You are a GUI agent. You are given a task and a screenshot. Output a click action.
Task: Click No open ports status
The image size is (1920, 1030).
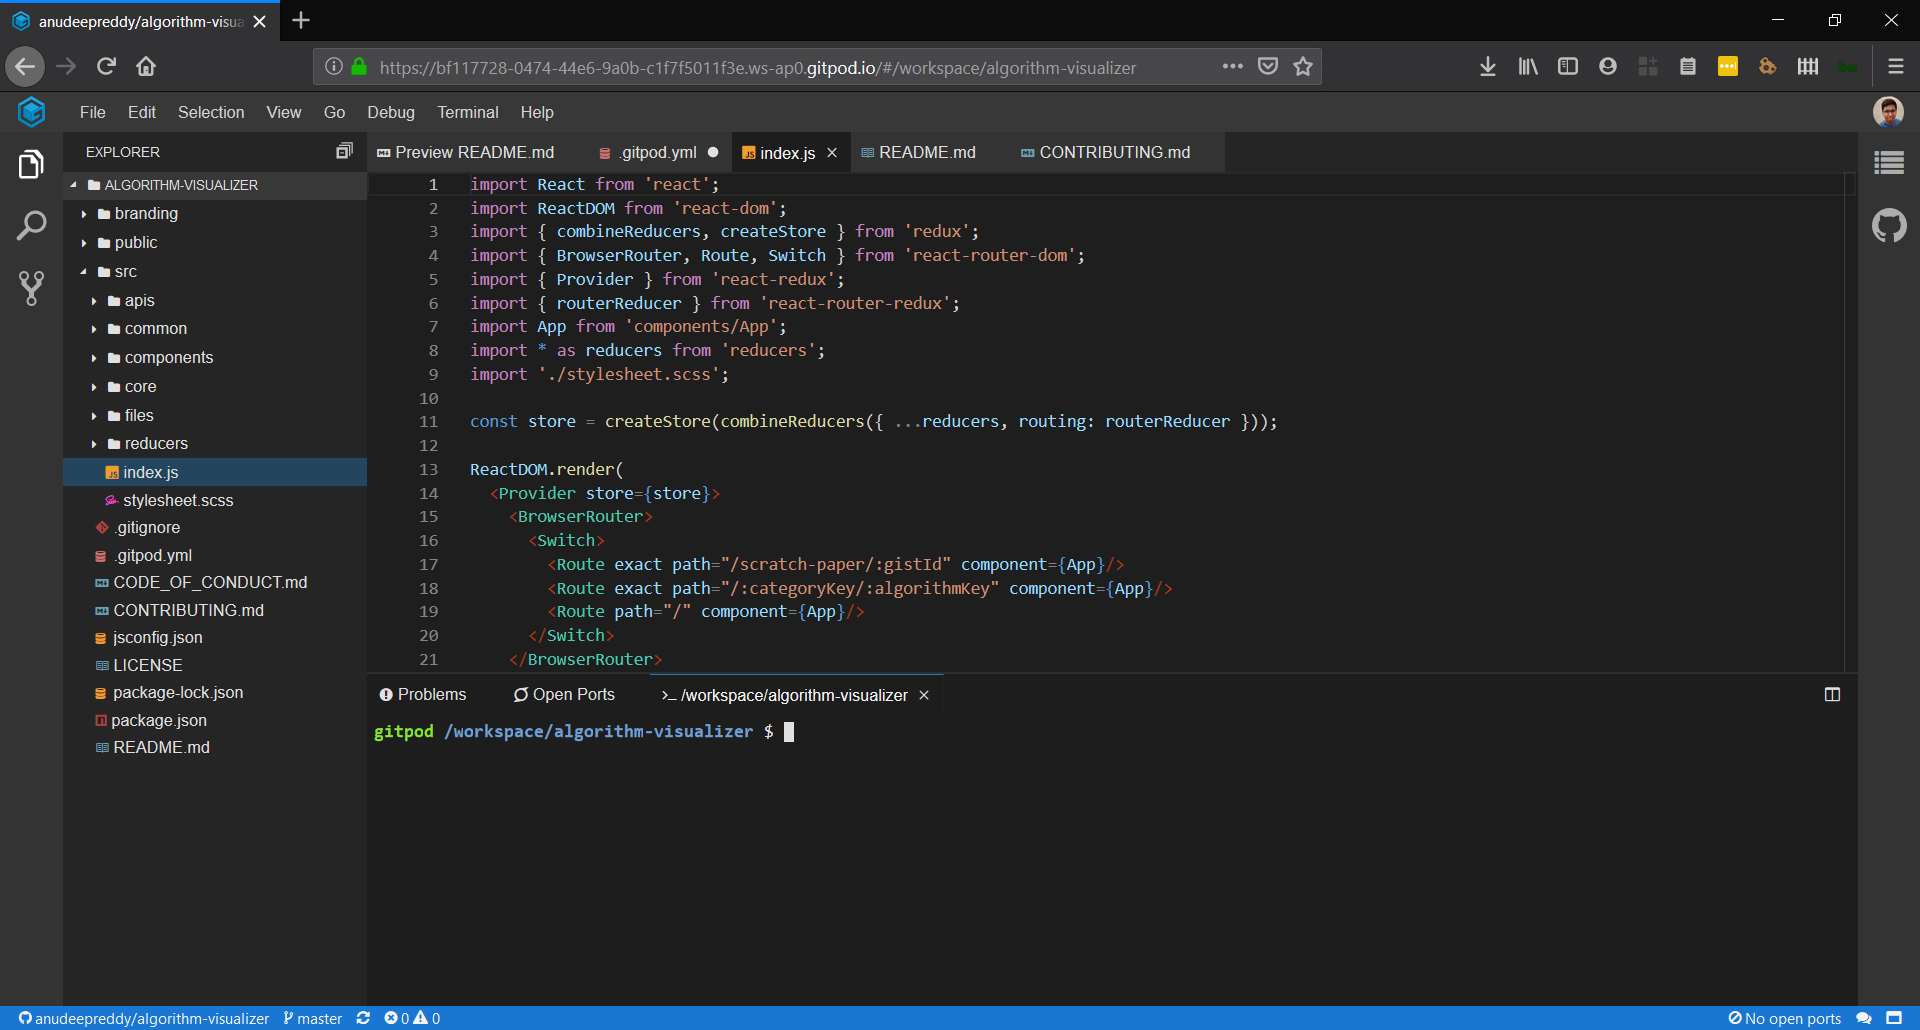click(x=1785, y=1018)
